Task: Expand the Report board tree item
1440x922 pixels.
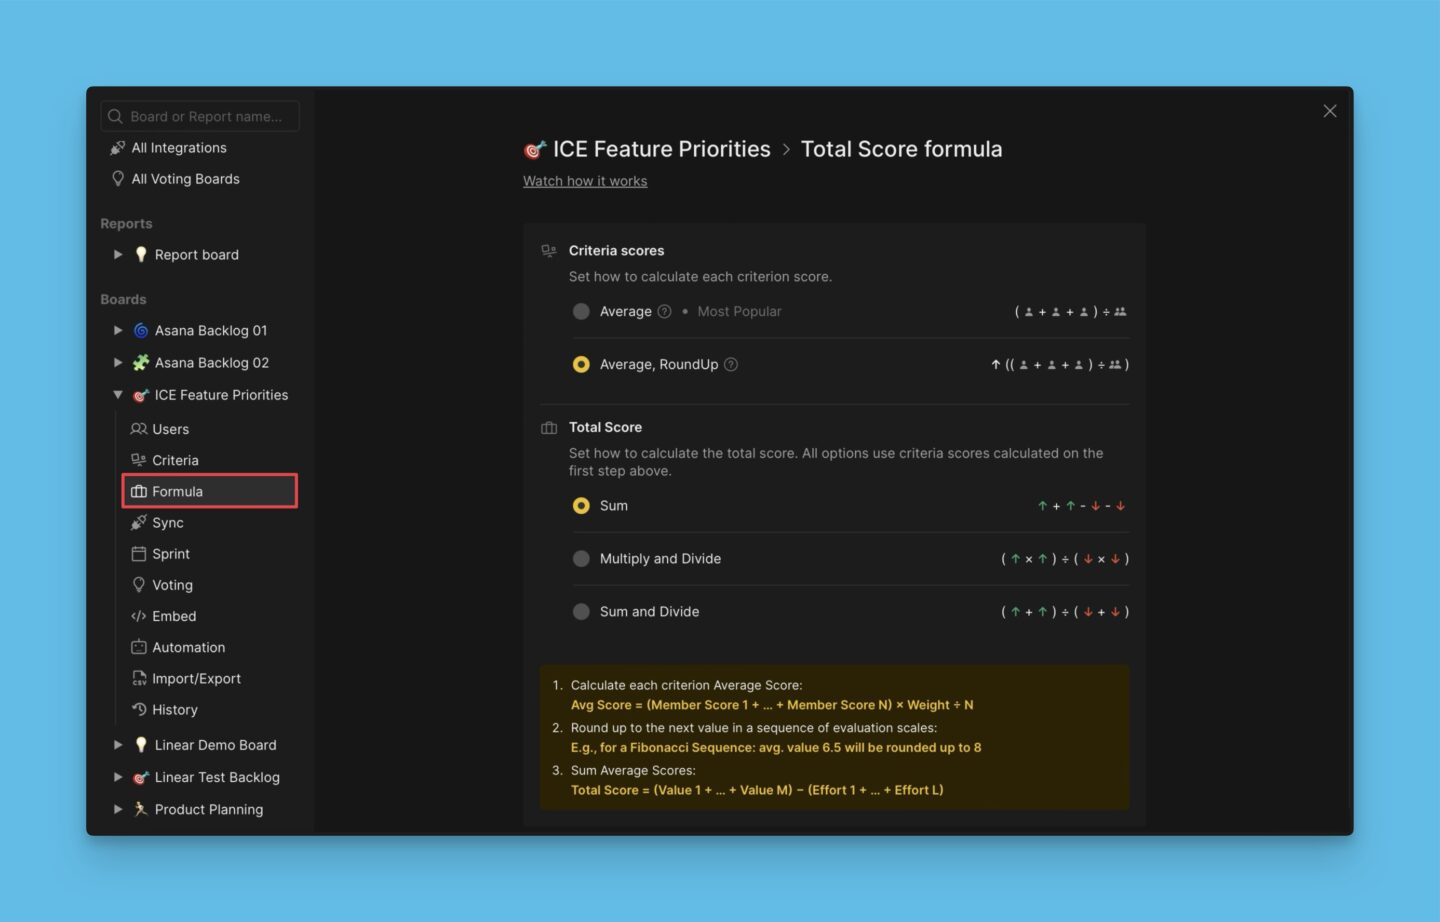Action: click(x=118, y=255)
